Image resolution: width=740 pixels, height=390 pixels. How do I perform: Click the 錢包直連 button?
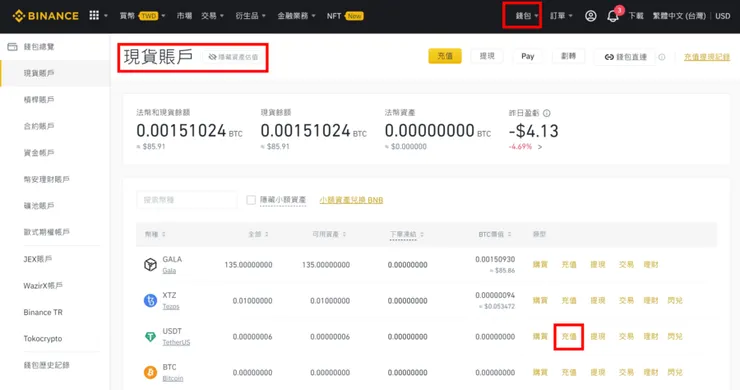[626, 57]
